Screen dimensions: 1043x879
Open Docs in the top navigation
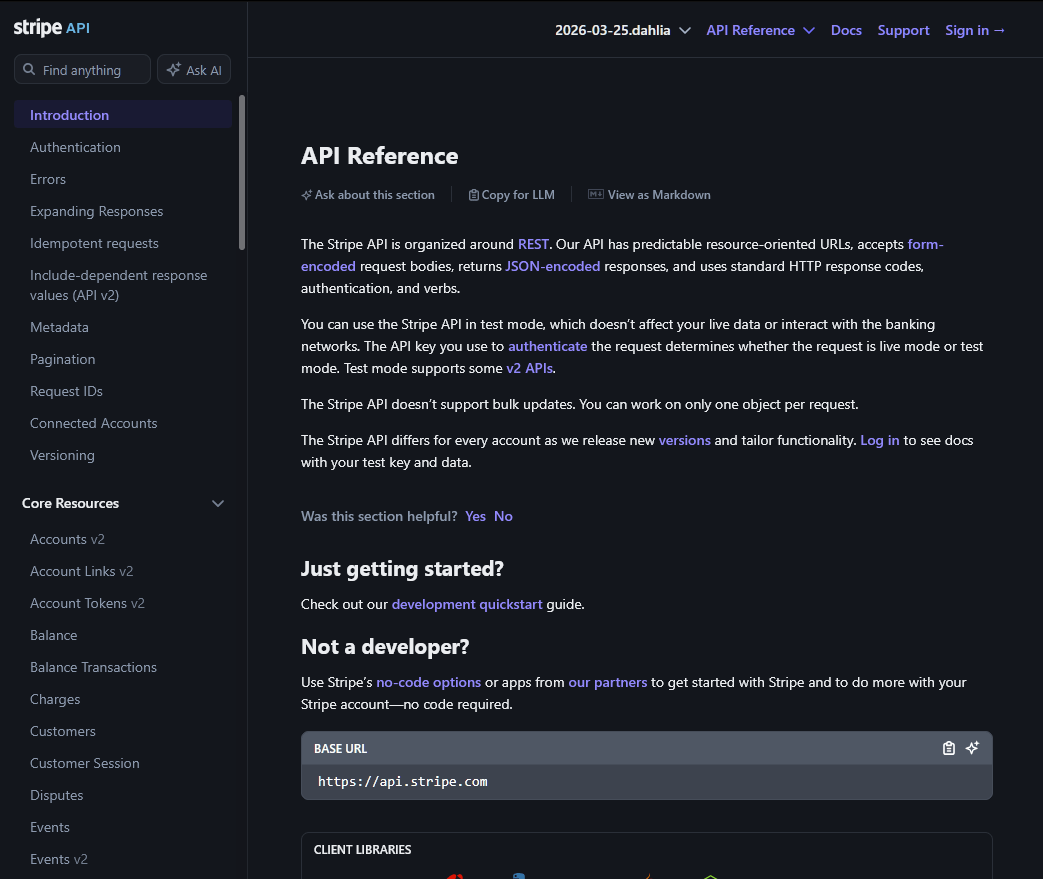click(846, 31)
